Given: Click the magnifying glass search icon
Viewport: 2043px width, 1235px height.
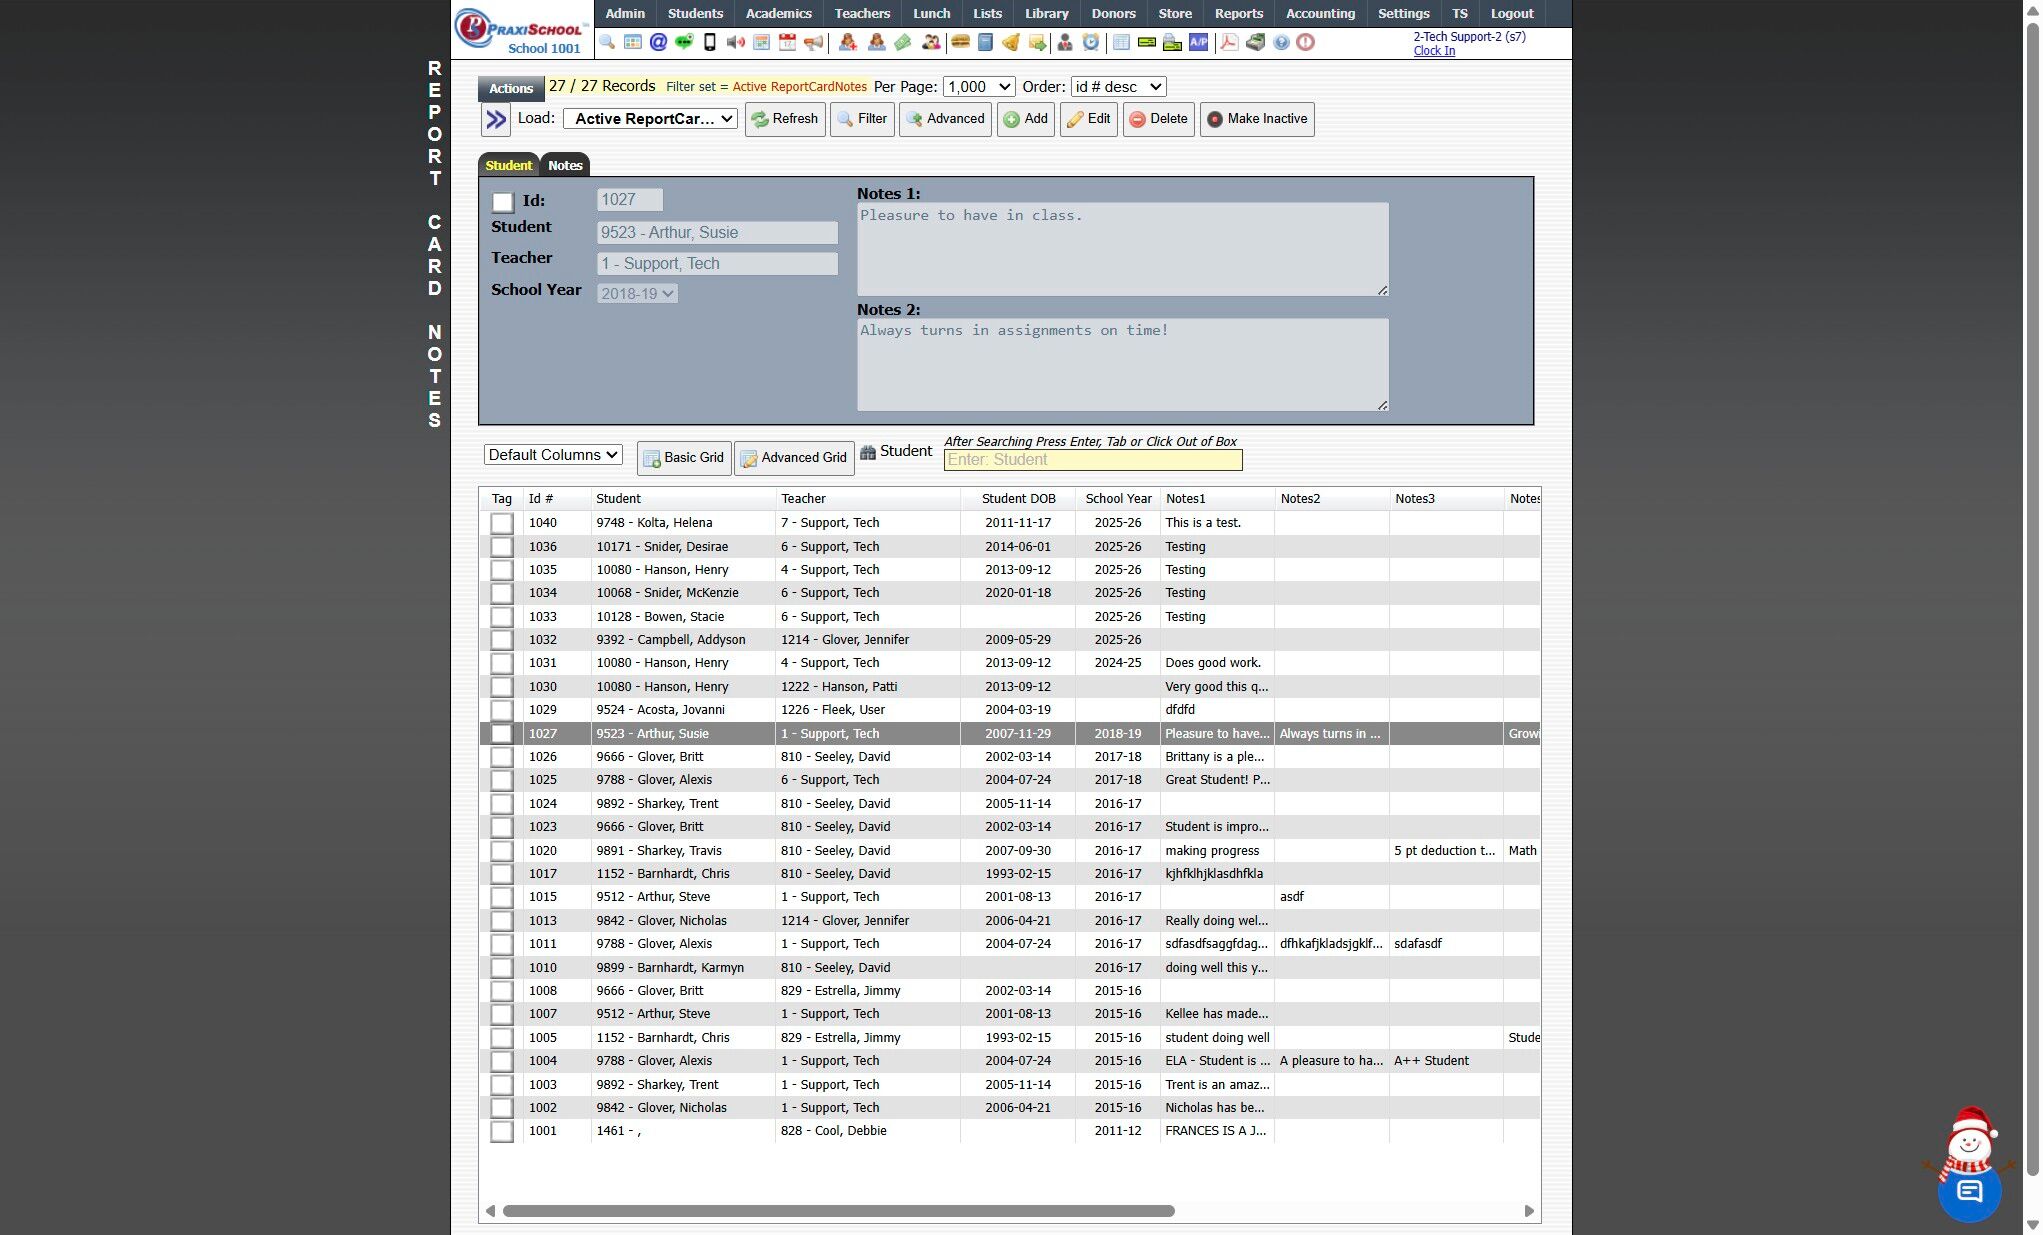Looking at the screenshot, I should [607, 42].
